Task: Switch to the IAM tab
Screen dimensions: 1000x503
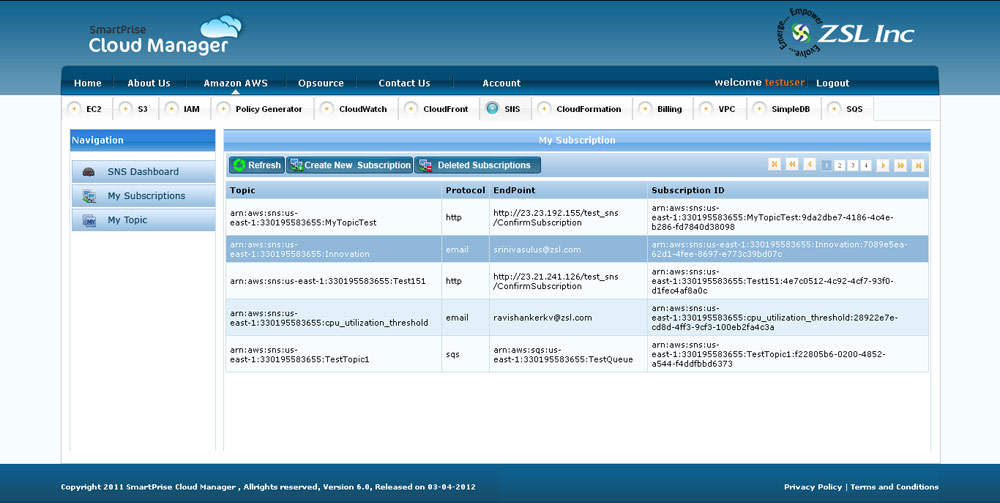Action: 184,109
